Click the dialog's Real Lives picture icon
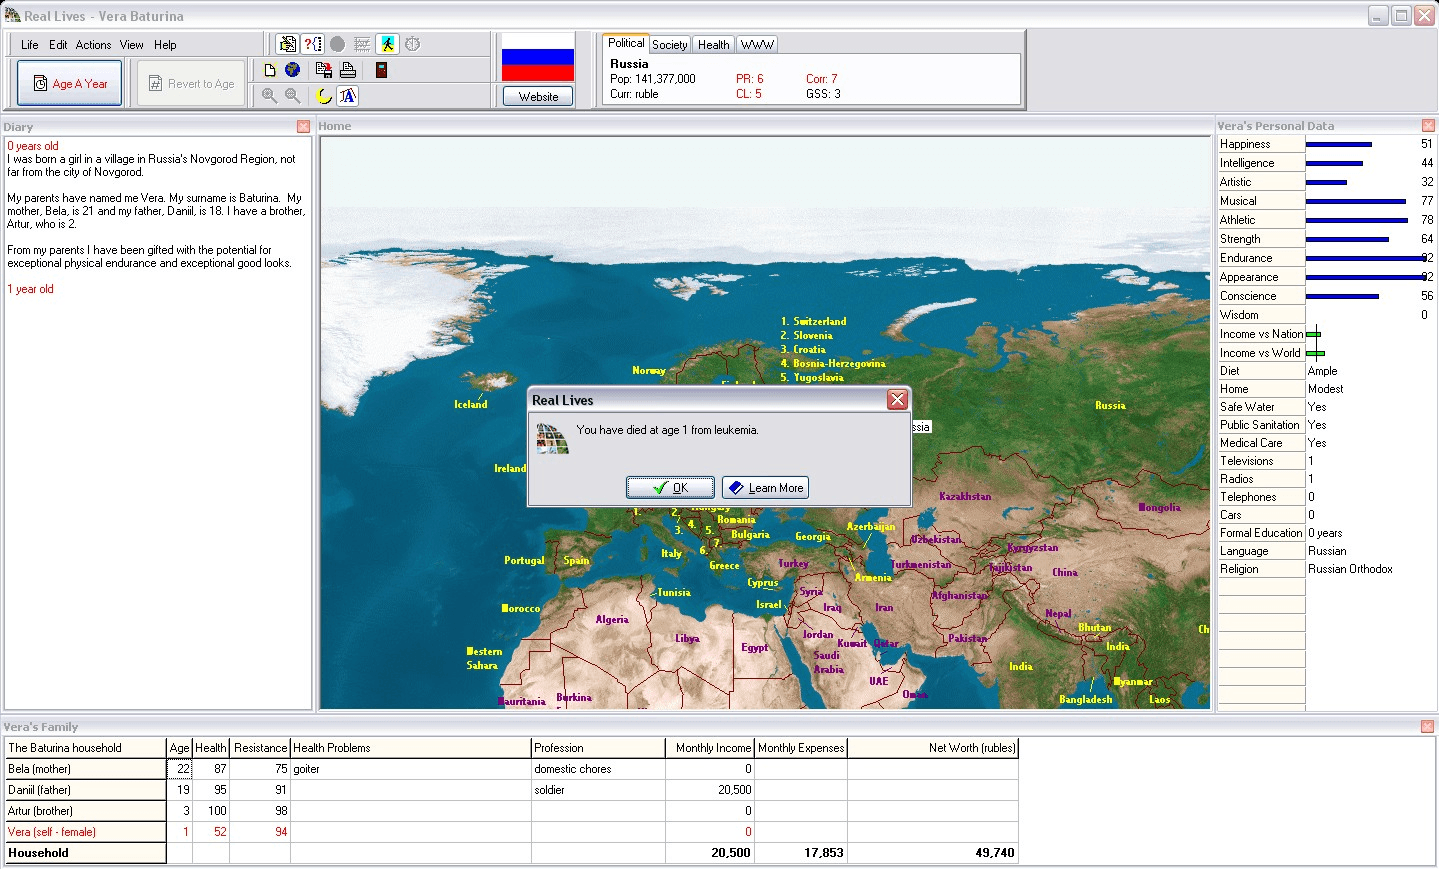This screenshot has height=869, width=1439. (552, 438)
